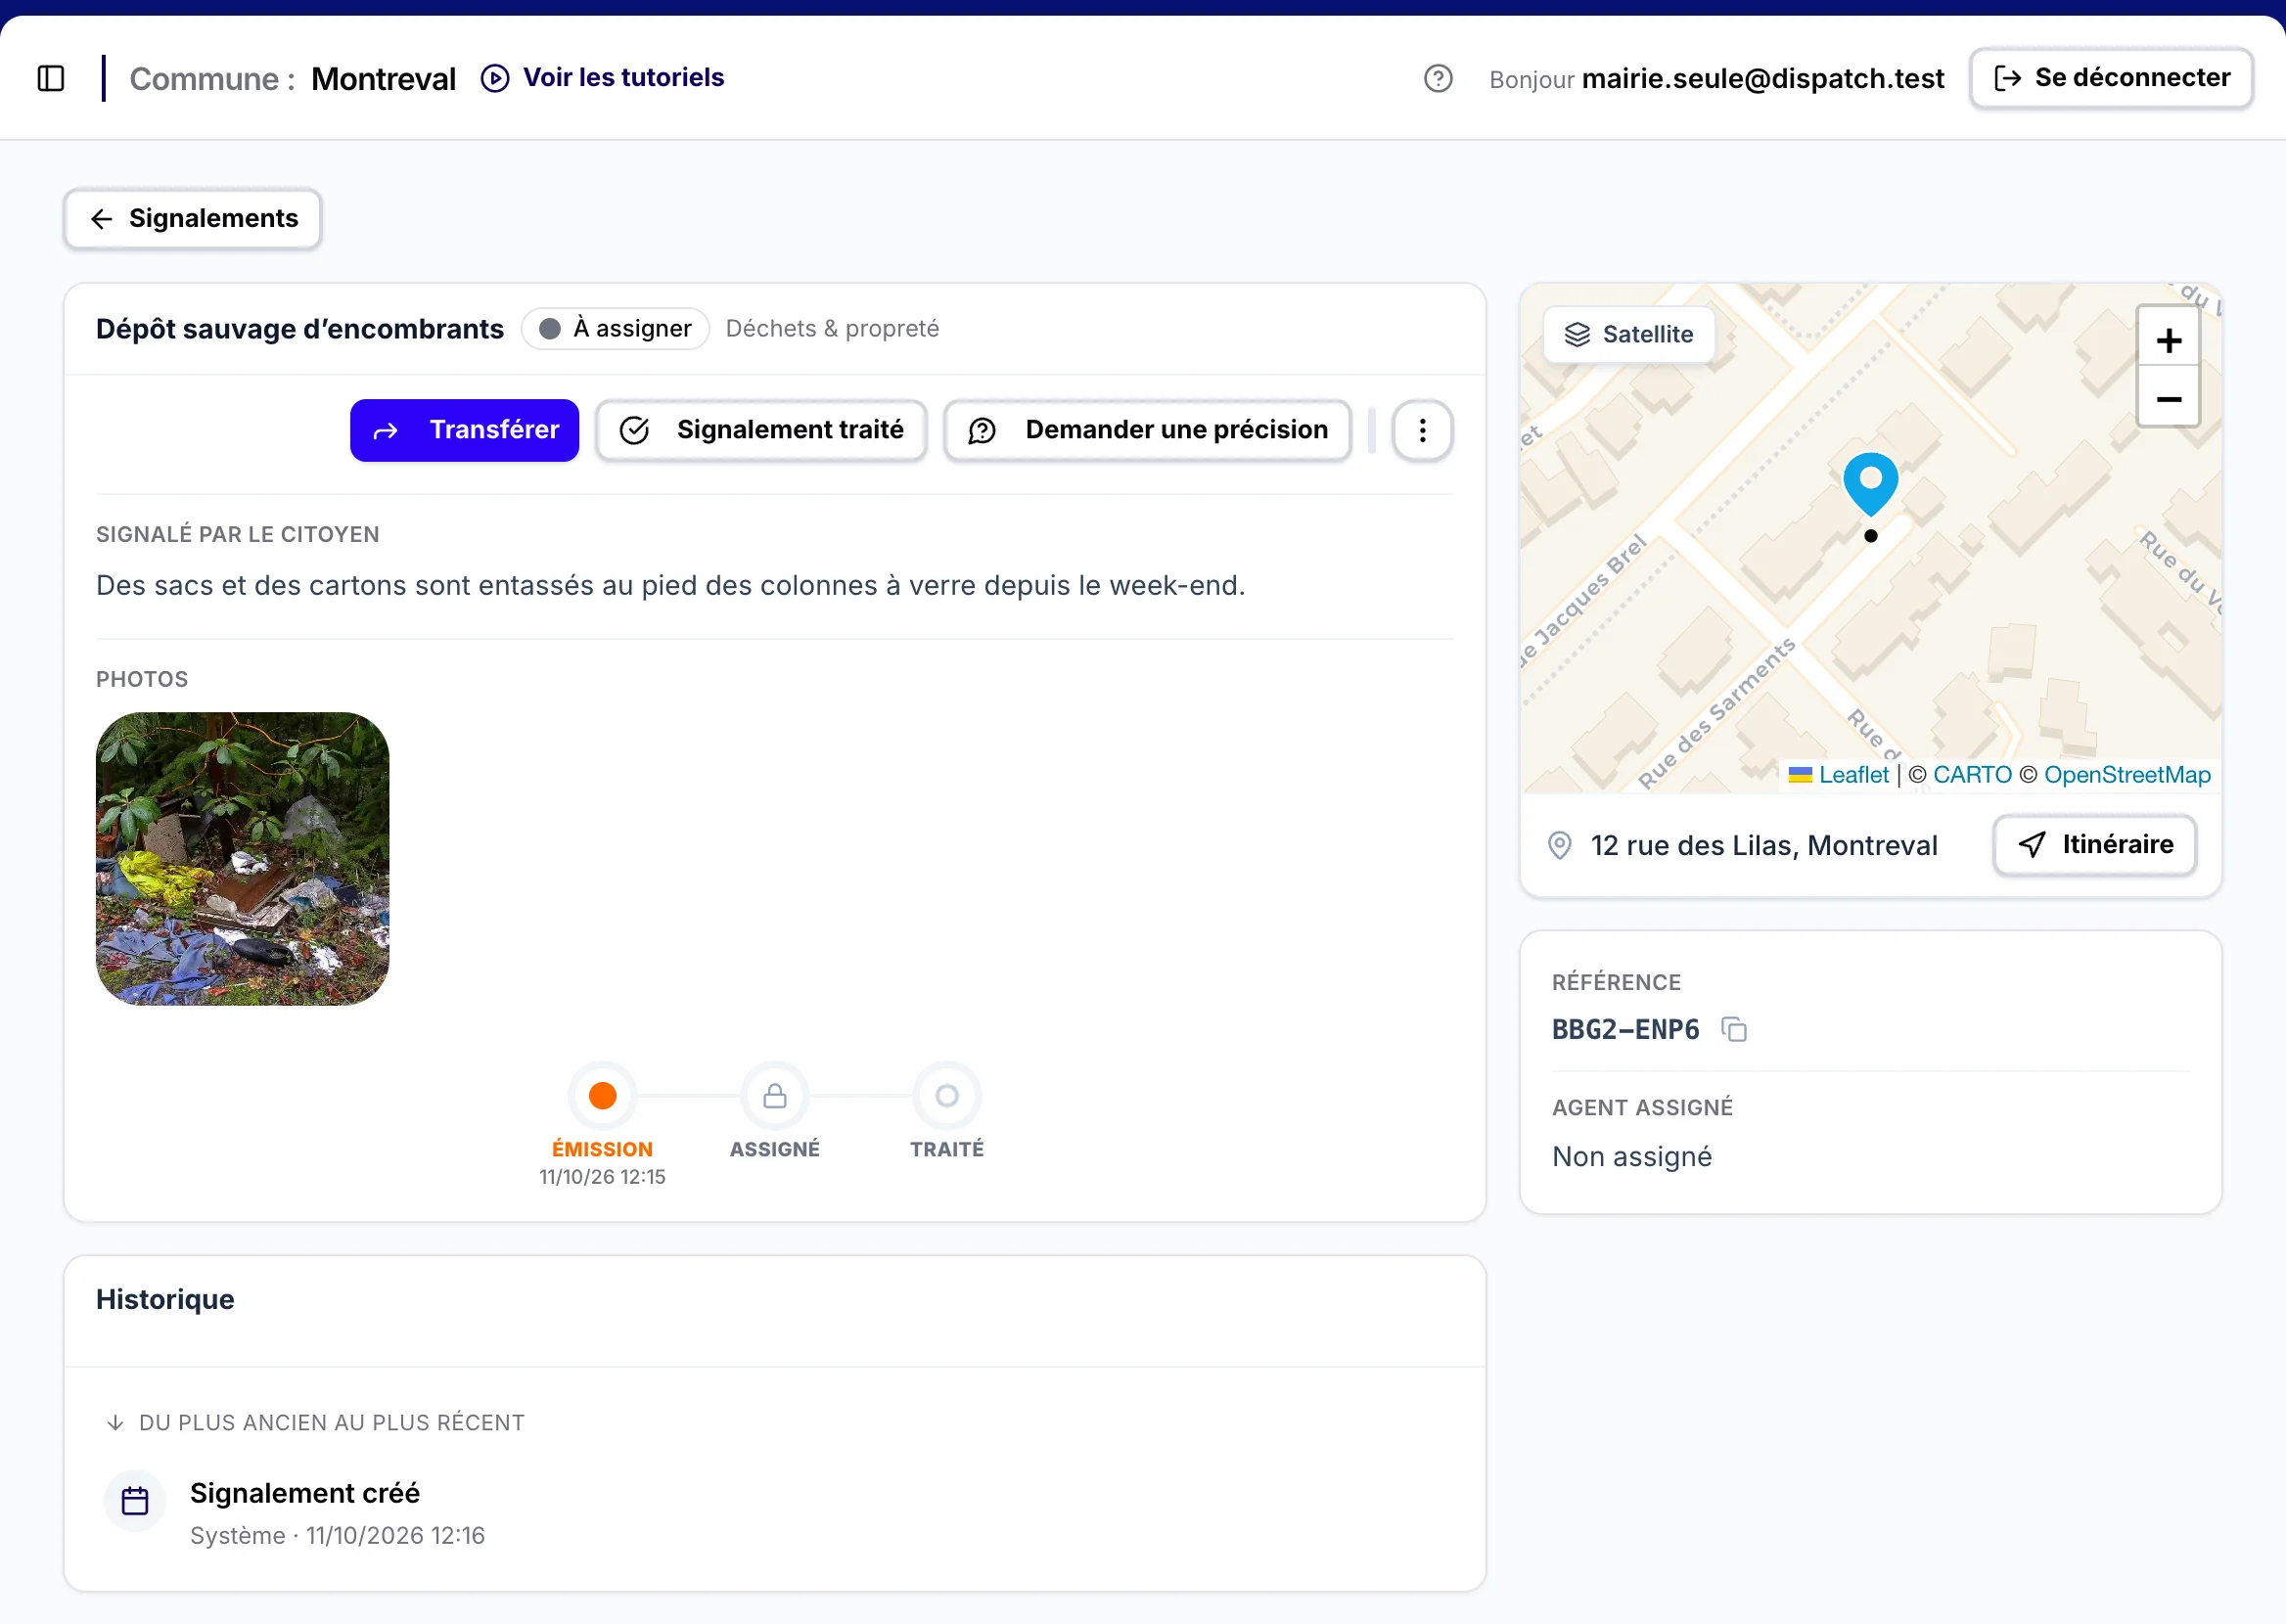Click the commune name 'Montreval'
The height and width of the screenshot is (1624, 2286).
click(383, 78)
